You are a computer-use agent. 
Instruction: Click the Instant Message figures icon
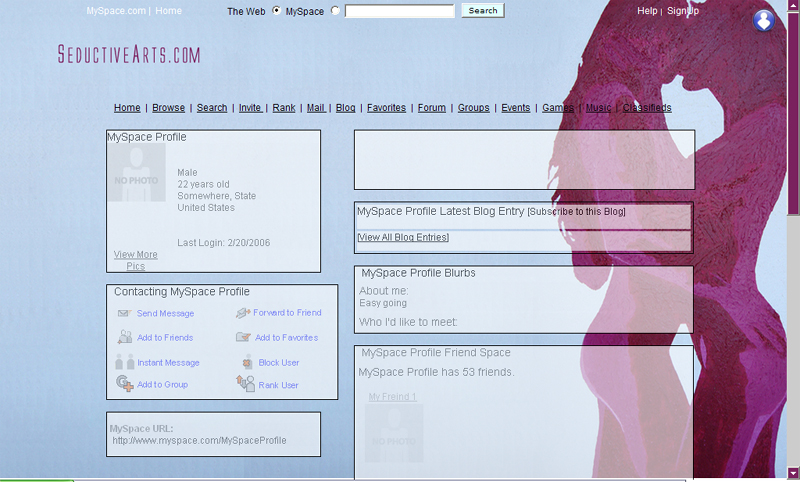tap(124, 362)
